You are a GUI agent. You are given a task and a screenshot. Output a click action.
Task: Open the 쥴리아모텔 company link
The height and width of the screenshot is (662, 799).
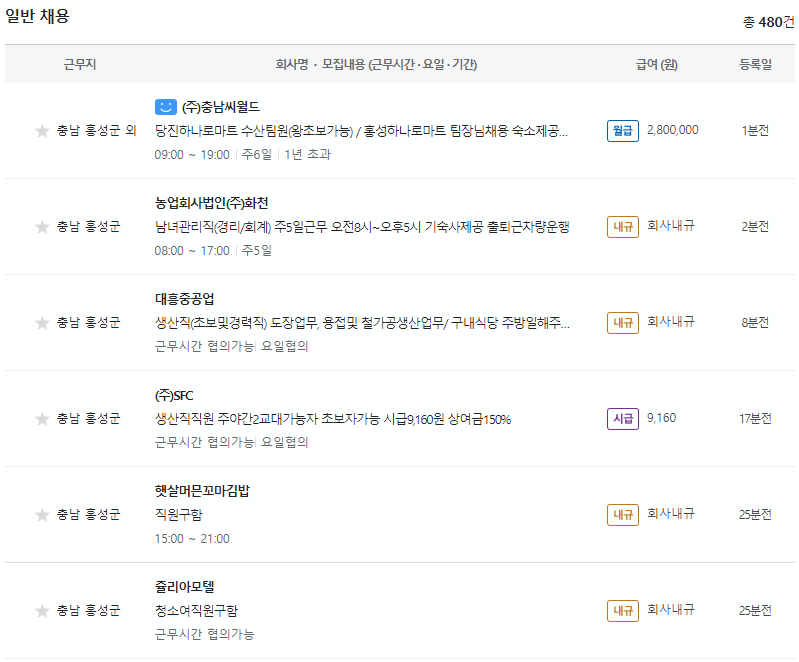click(184, 587)
